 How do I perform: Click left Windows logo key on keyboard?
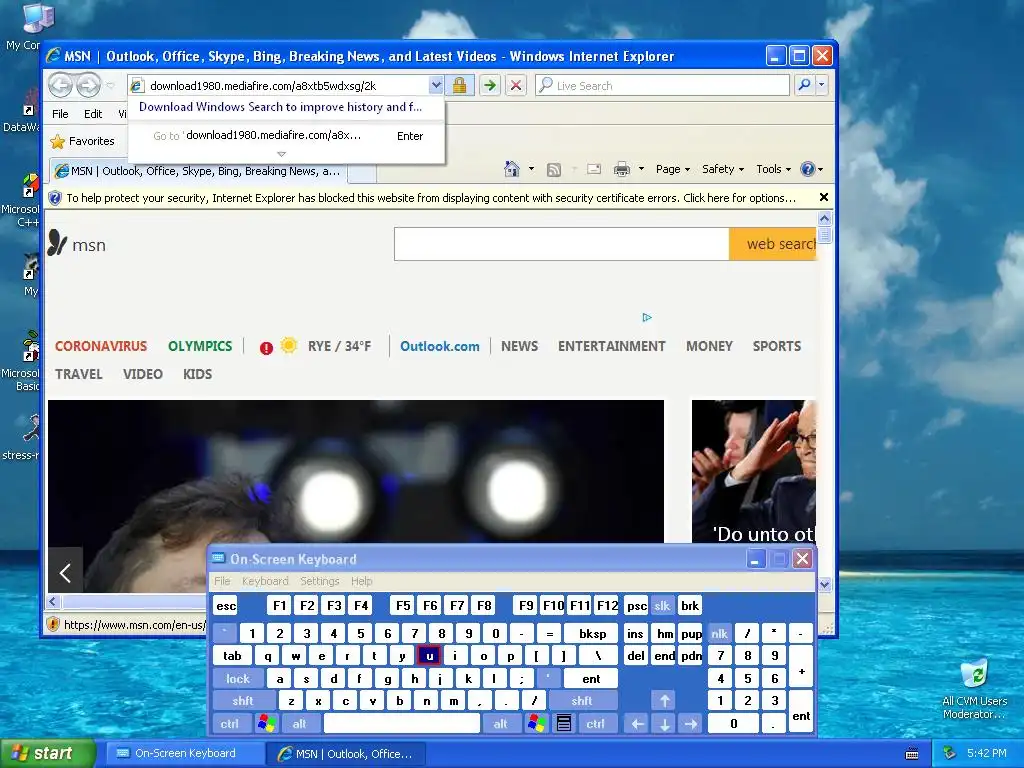266,724
